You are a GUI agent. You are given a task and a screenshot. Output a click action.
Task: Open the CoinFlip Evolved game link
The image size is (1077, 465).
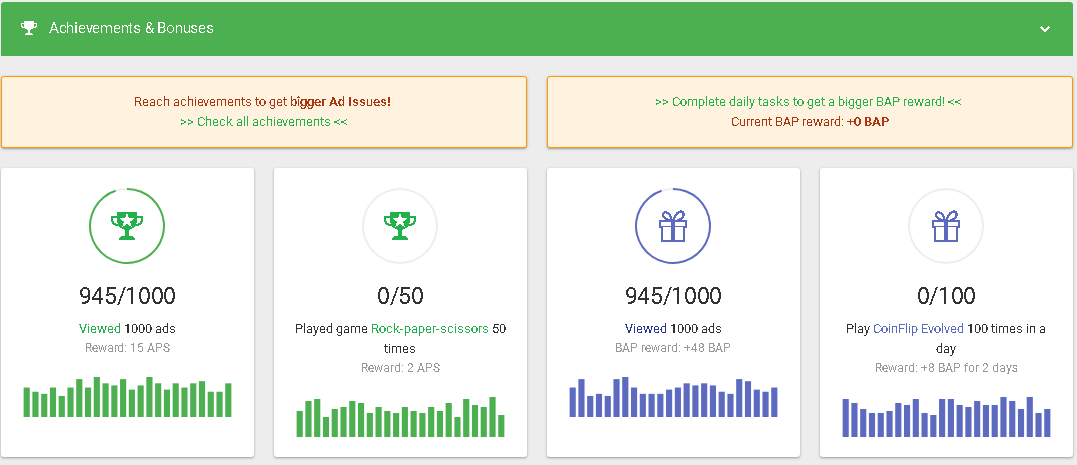coord(918,328)
